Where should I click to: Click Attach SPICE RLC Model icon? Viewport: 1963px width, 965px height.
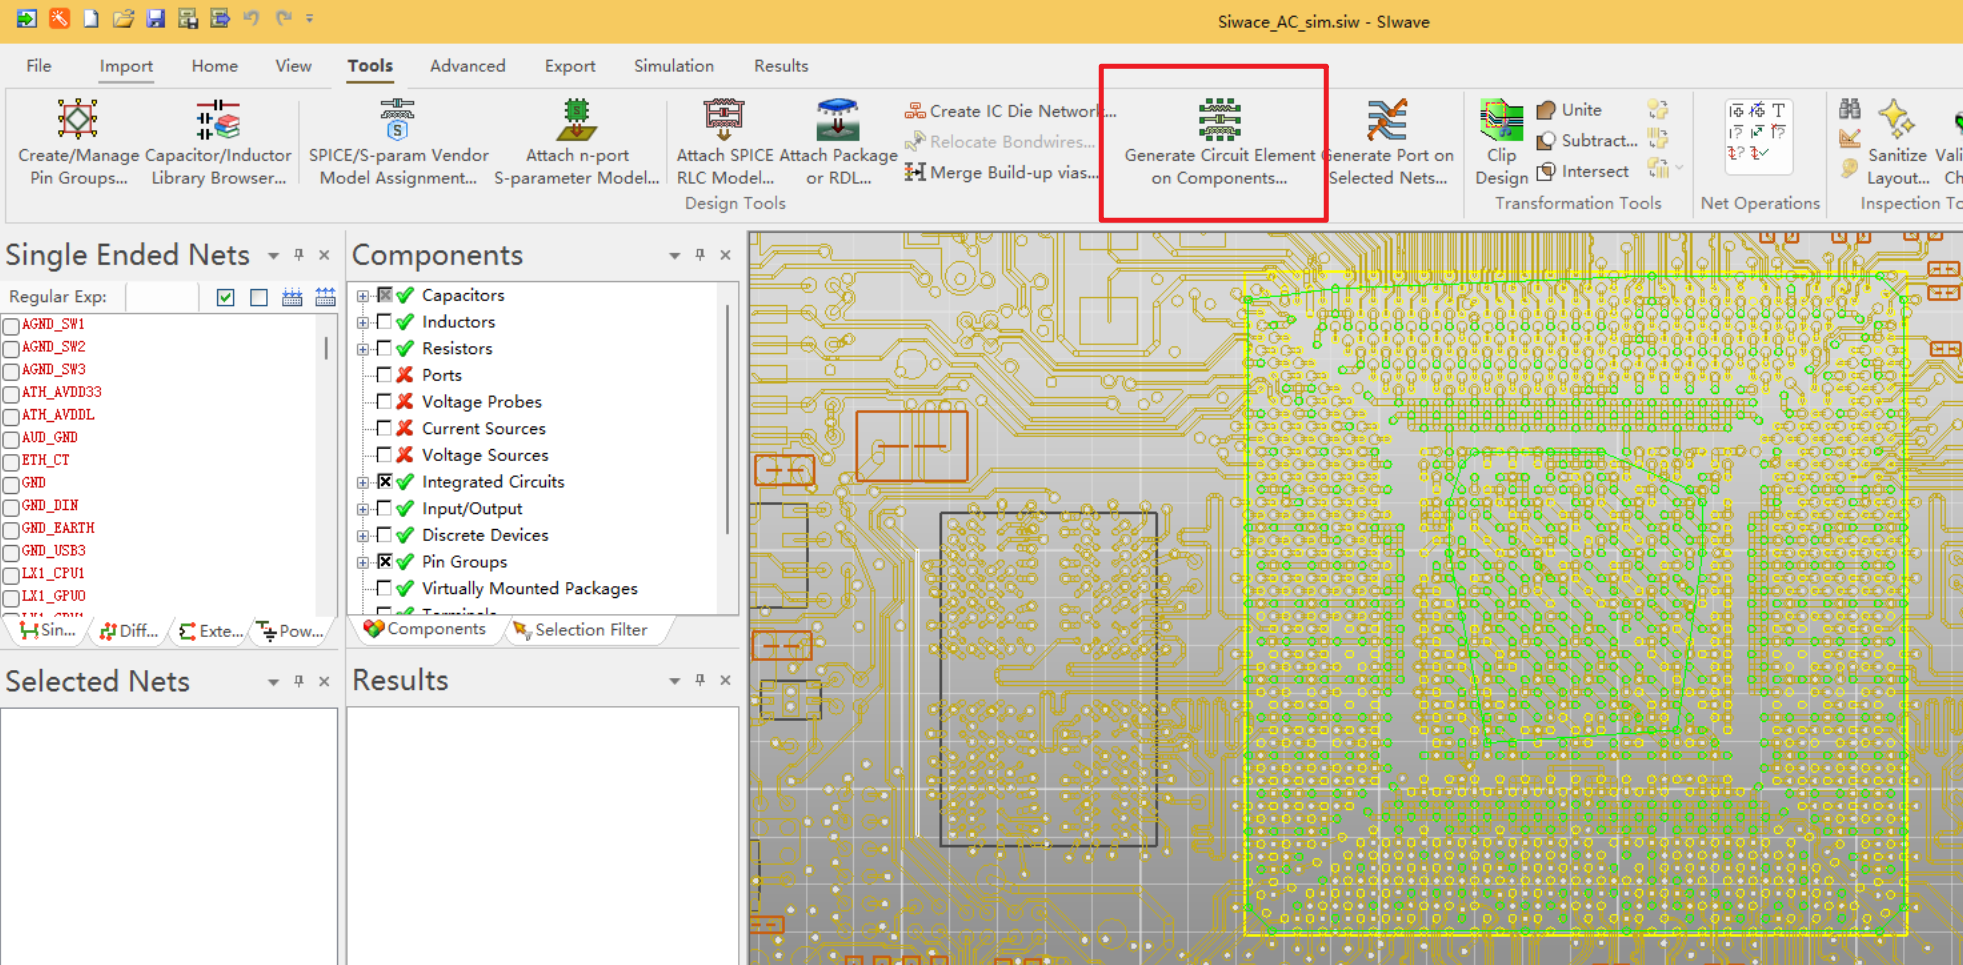(x=724, y=120)
